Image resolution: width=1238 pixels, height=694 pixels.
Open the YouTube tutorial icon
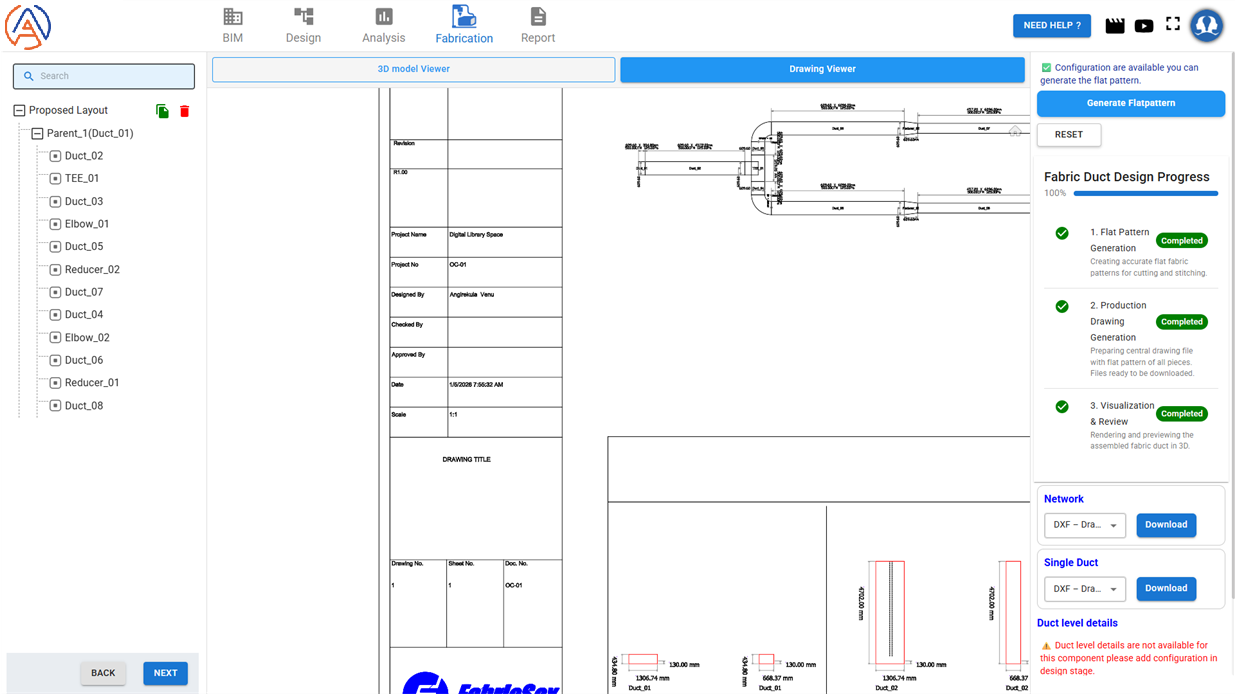pyautogui.click(x=1144, y=26)
